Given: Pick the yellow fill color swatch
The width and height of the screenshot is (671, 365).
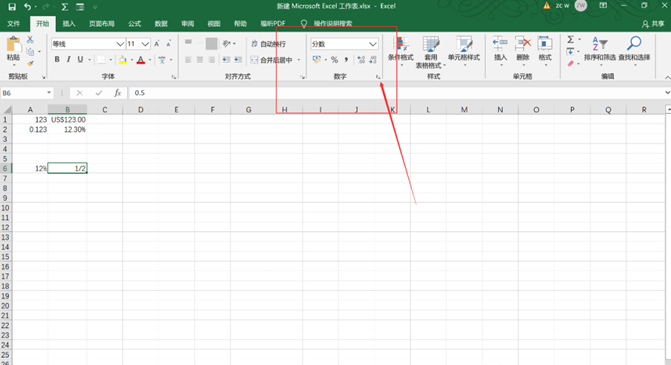Looking at the screenshot, I should pyautogui.click(x=123, y=60).
